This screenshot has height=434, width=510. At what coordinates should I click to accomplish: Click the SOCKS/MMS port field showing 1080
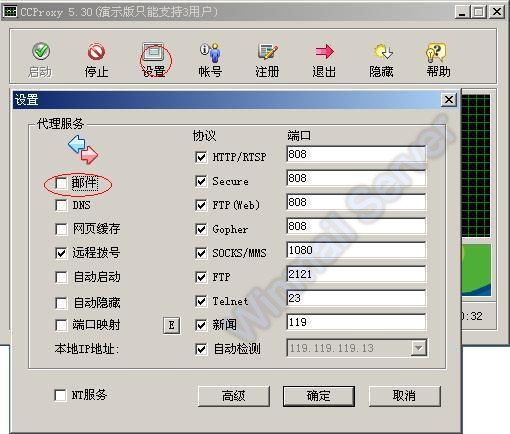pos(356,250)
